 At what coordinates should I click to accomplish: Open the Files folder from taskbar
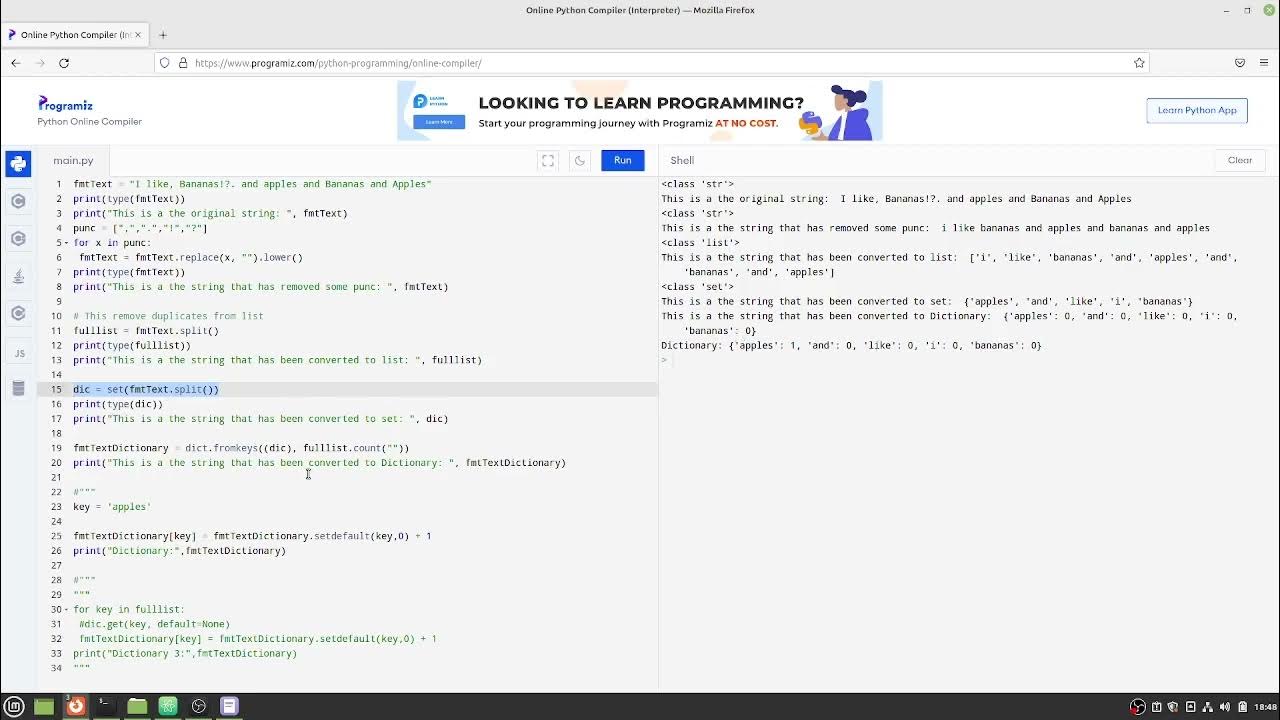coord(137,706)
